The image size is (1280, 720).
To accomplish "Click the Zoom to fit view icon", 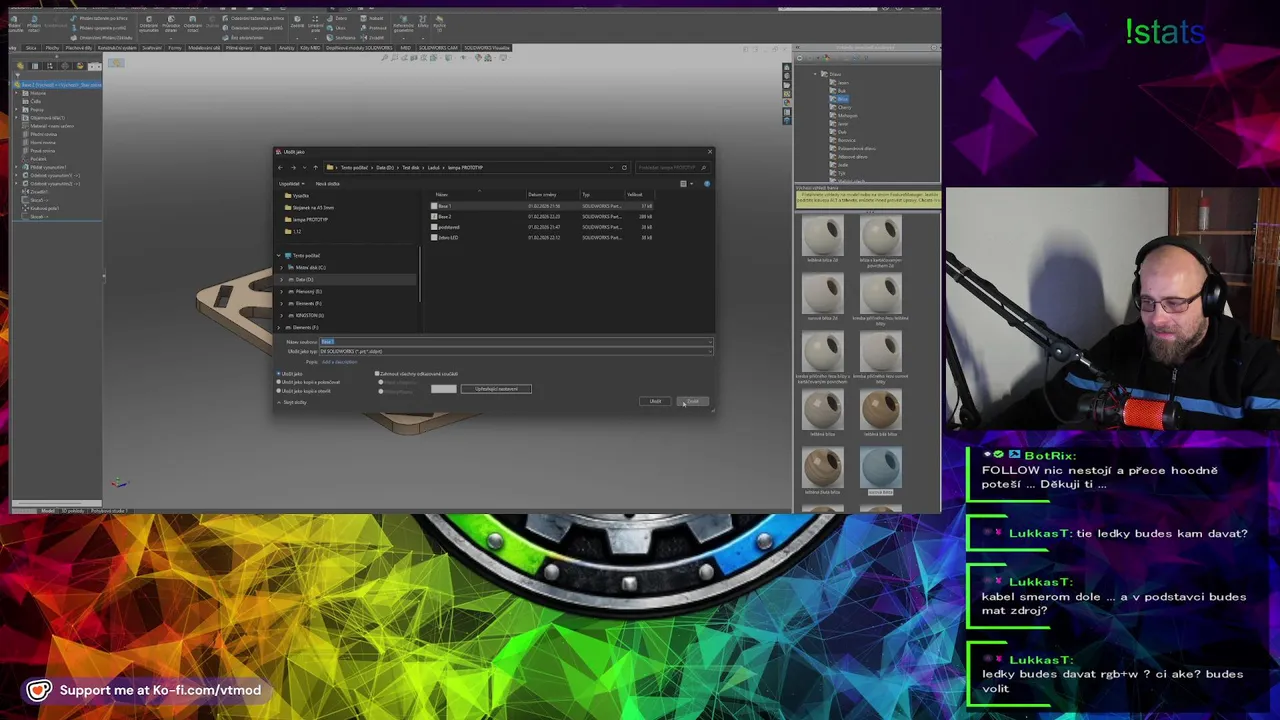I will [385, 57].
